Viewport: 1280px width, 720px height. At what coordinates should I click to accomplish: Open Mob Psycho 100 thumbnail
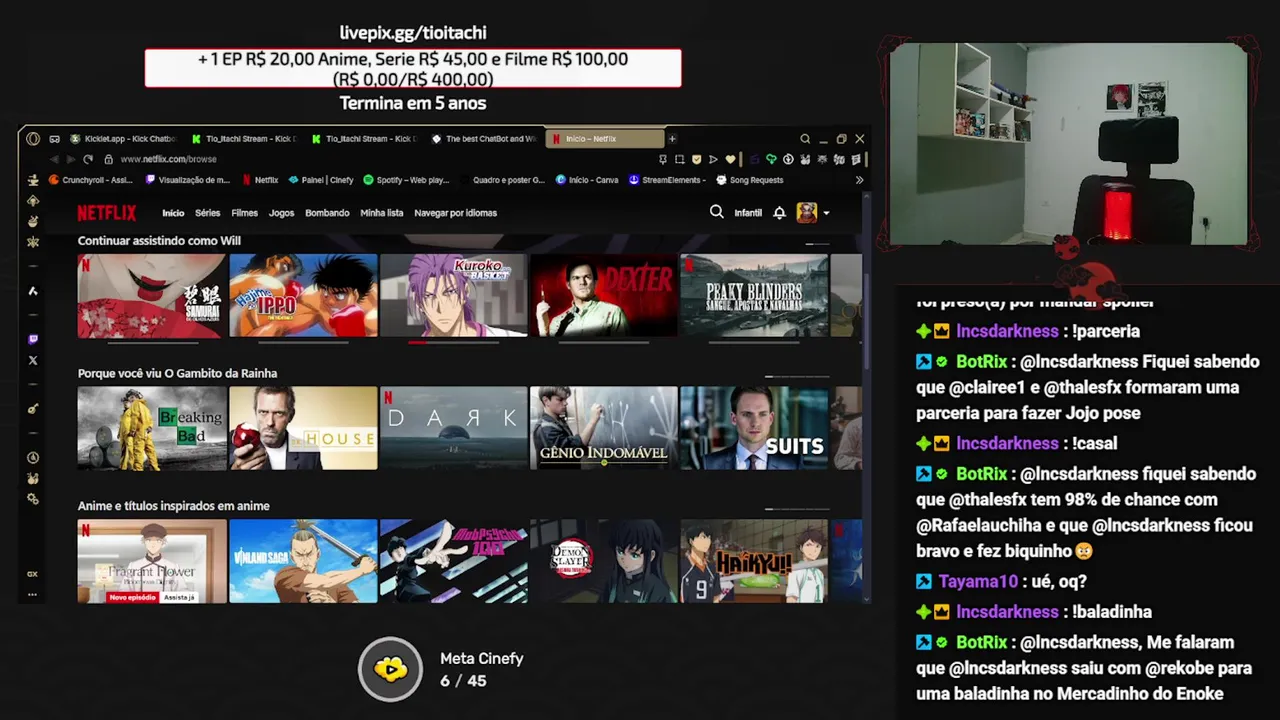click(453, 561)
